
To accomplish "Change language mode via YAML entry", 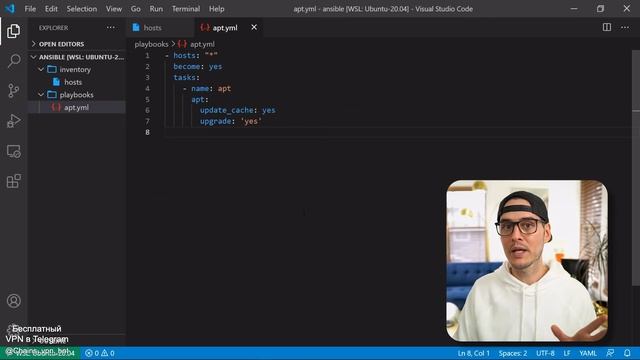I will pyautogui.click(x=588, y=353).
